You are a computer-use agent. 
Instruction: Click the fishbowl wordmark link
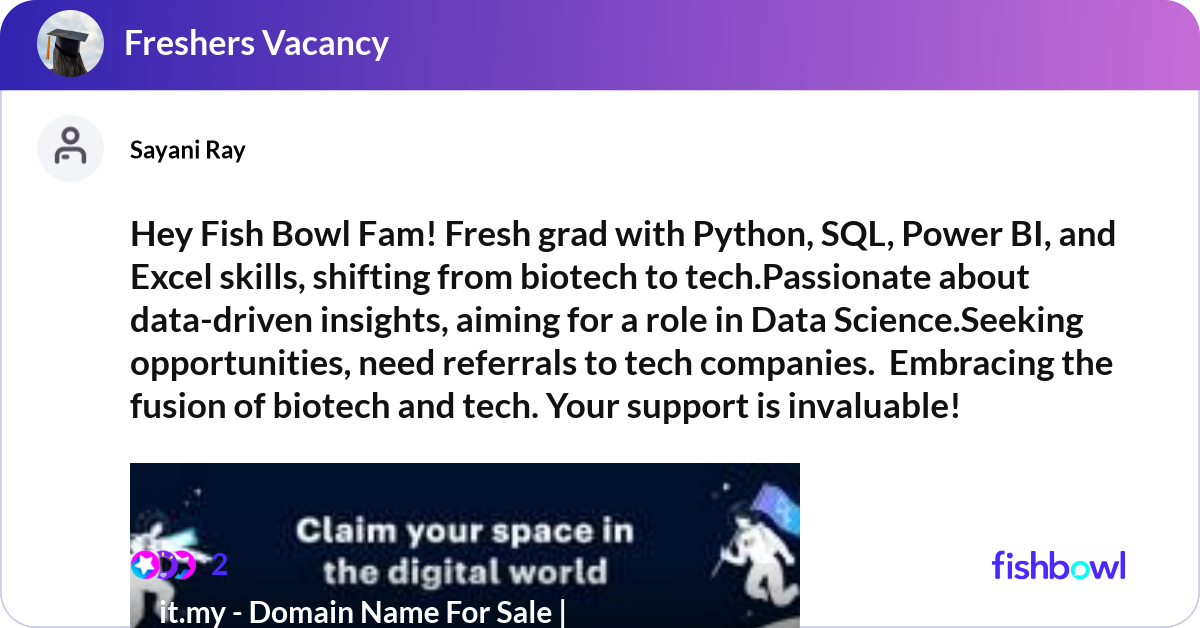[1058, 566]
